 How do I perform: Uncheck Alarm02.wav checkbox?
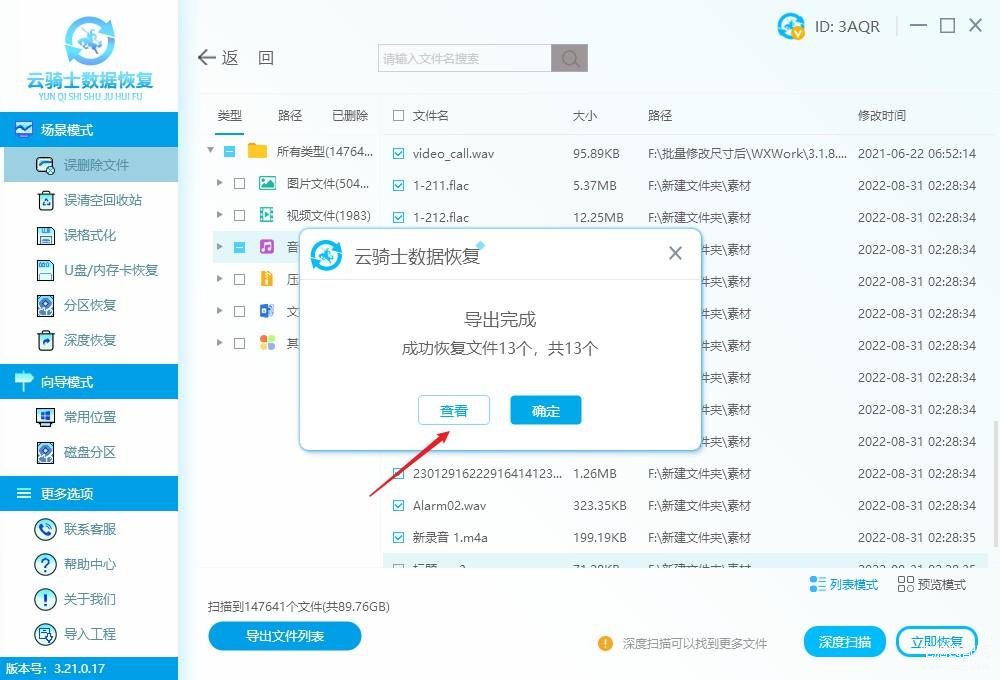(x=399, y=506)
